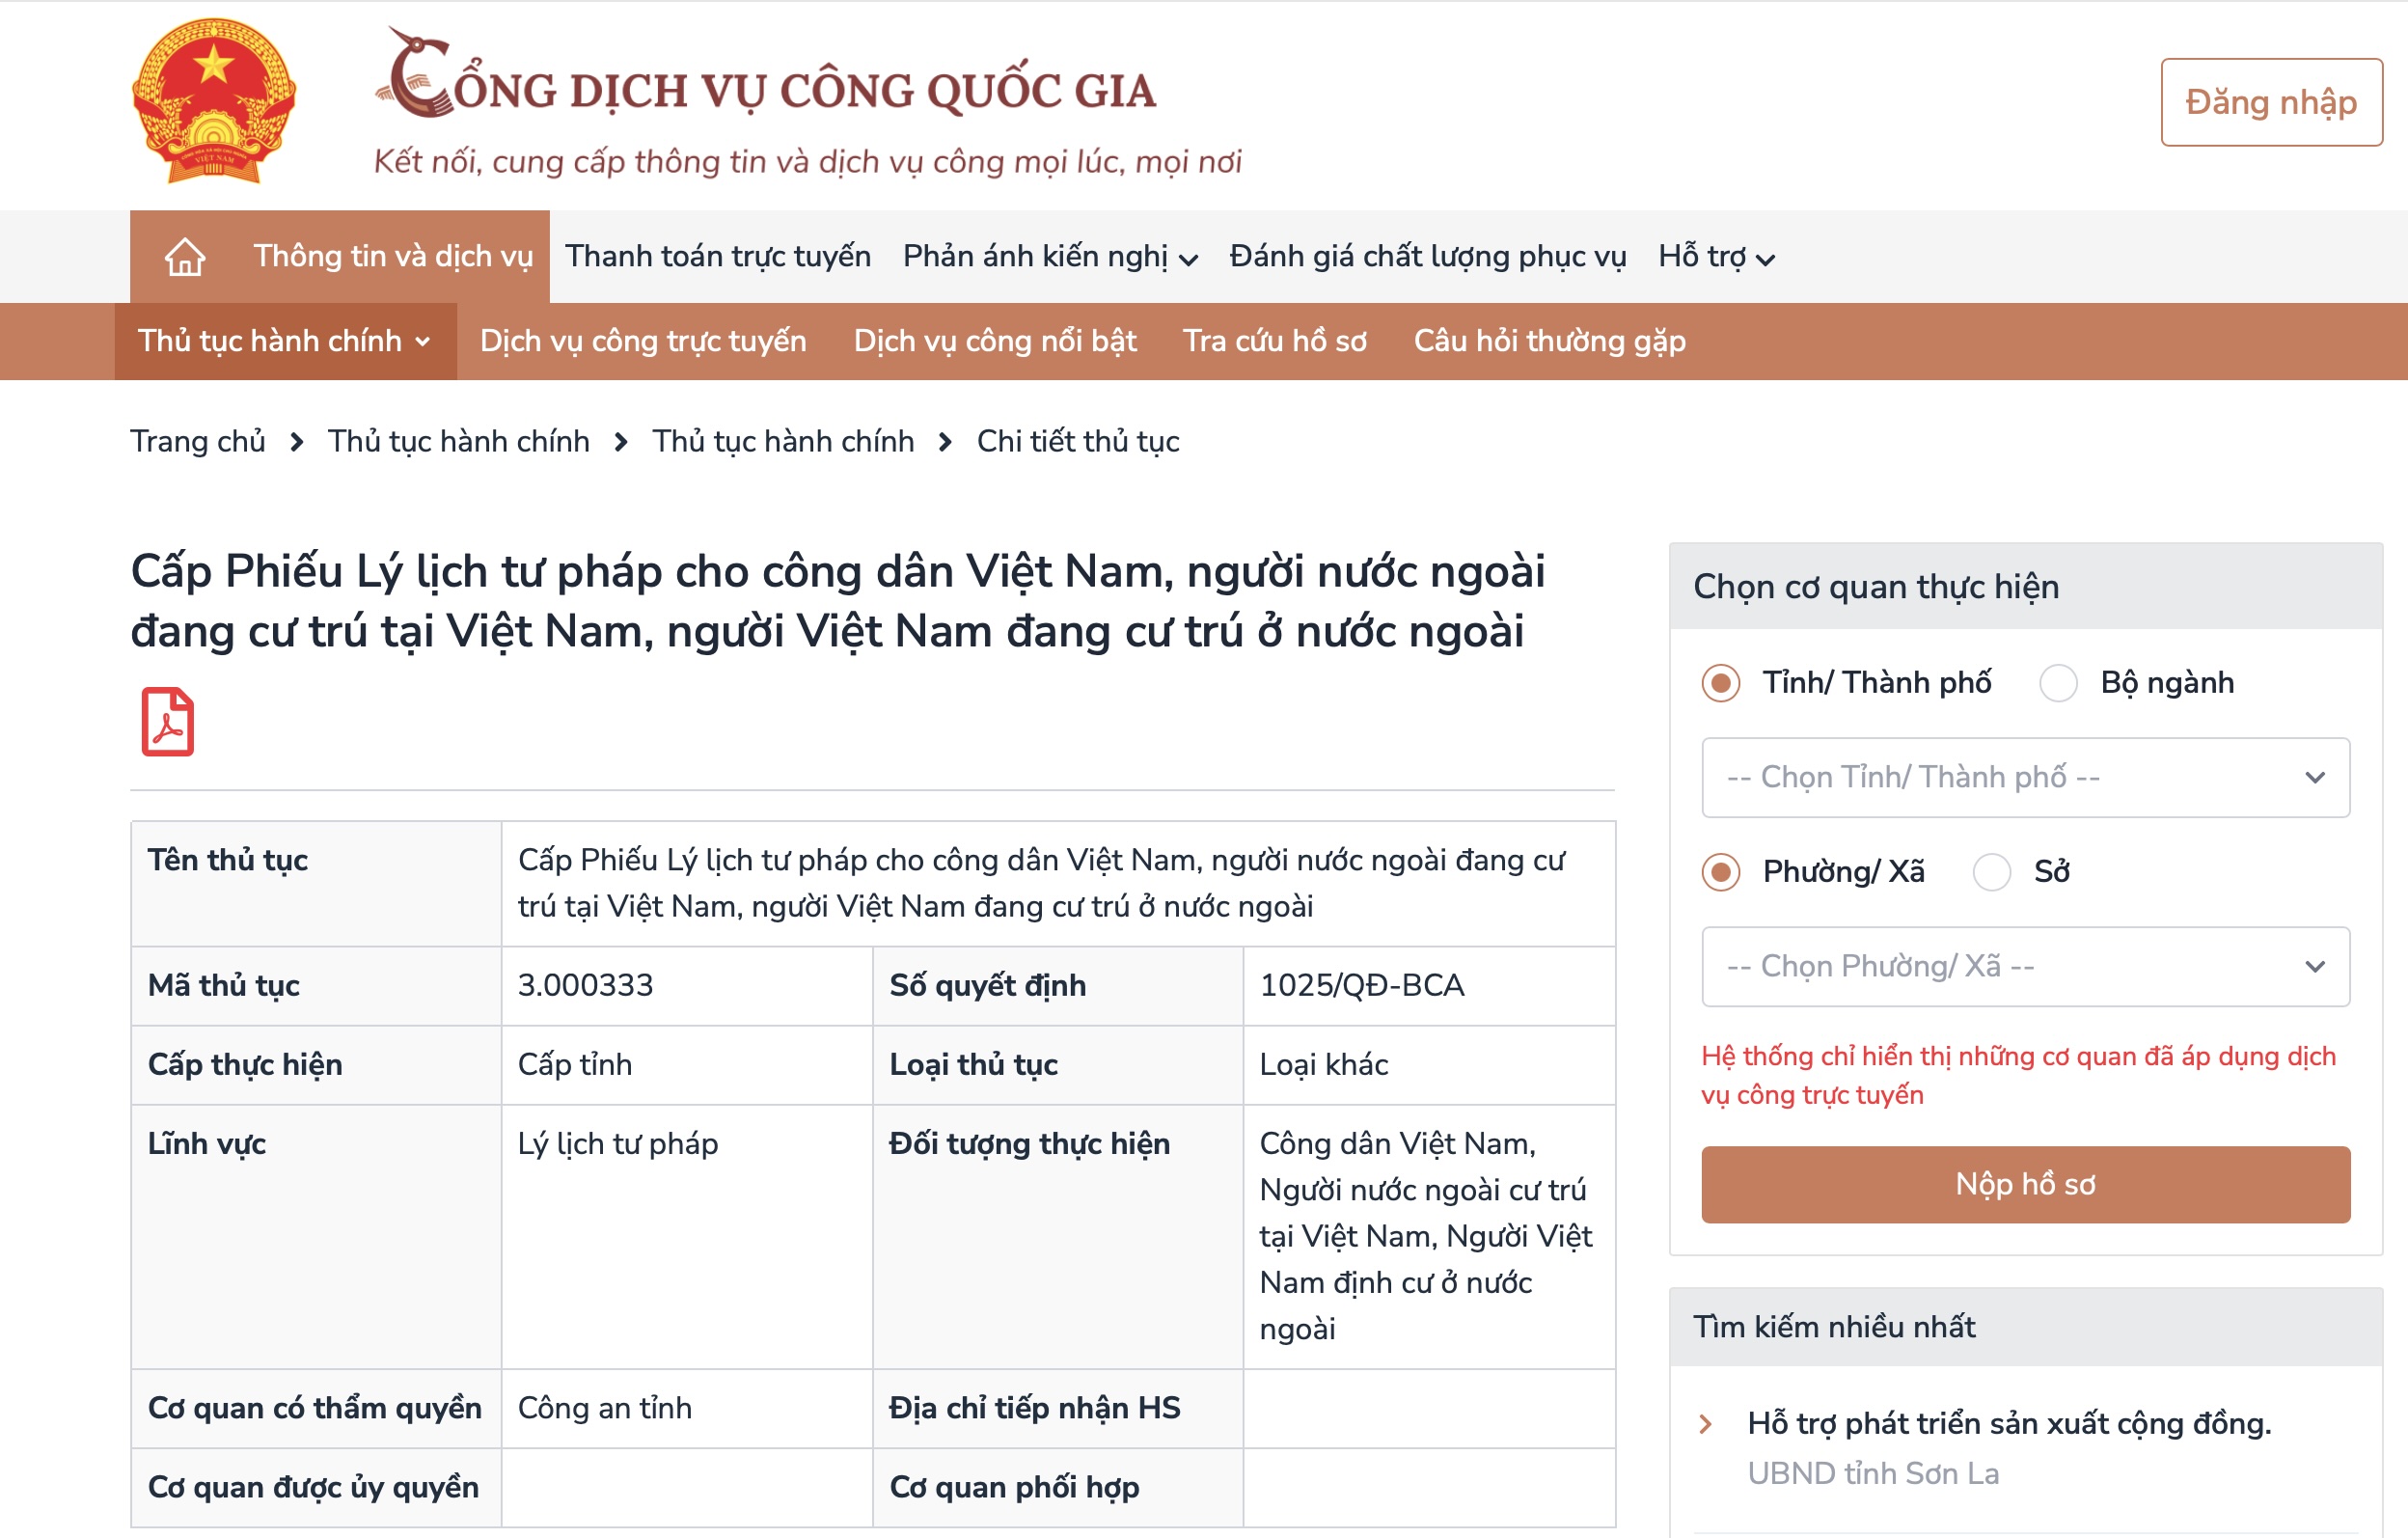The height and width of the screenshot is (1538, 2408).
Task: Click arrow icon beside Hỗ trợ phát triển sản xuất
Action: (1706, 1424)
